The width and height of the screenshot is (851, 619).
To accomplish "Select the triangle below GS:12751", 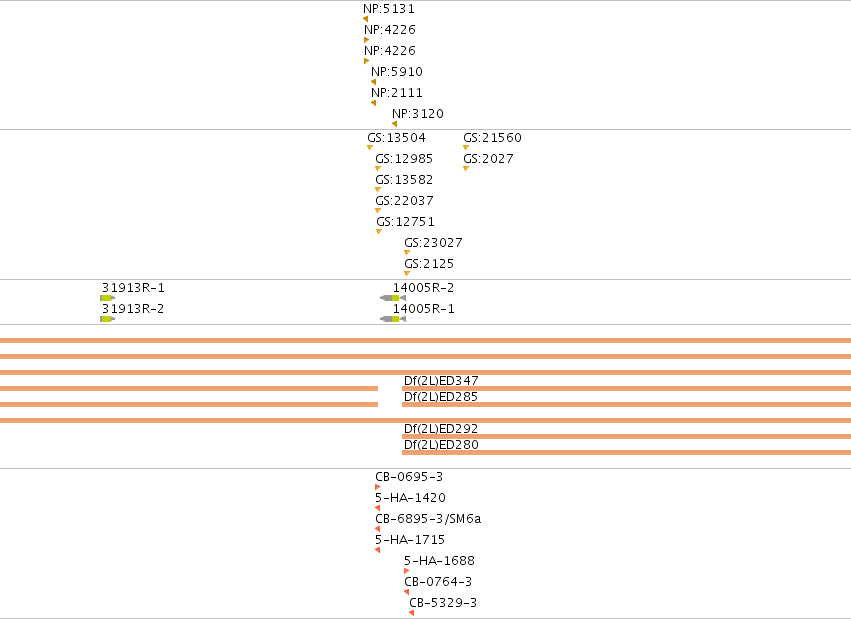I will pyautogui.click(x=379, y=232).
